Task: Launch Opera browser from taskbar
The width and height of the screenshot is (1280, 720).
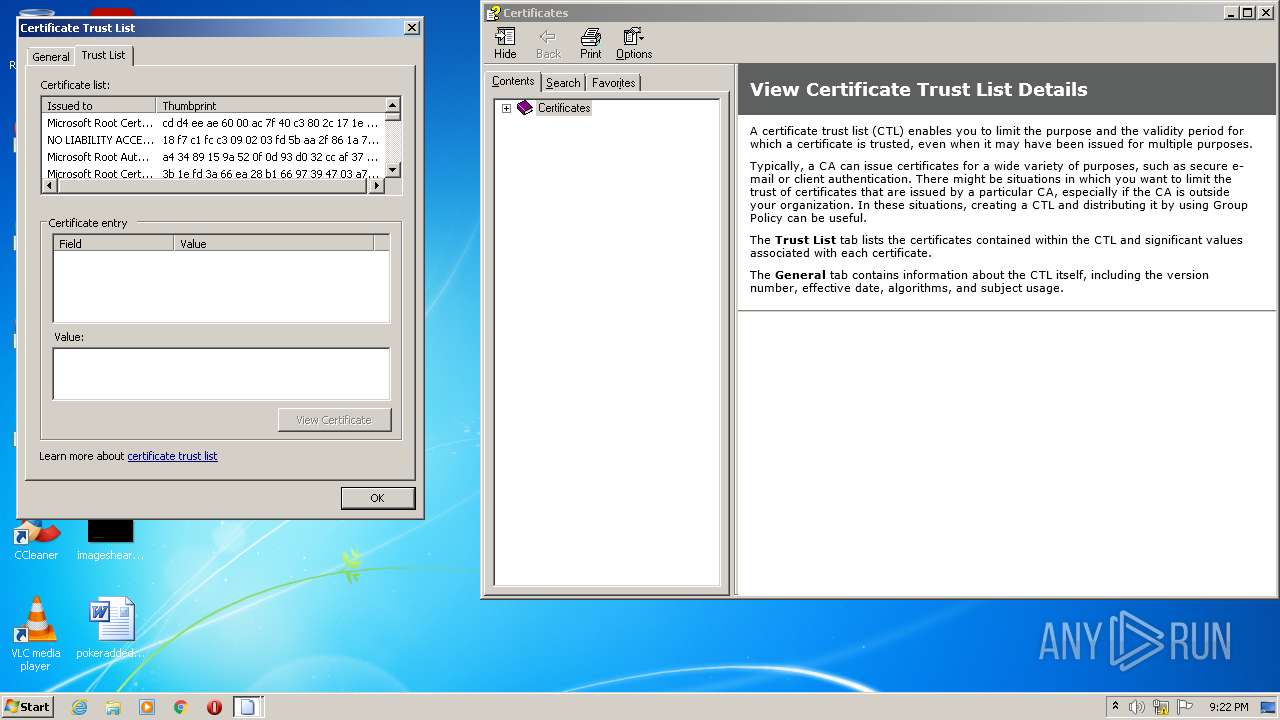Action: [214, 707]
